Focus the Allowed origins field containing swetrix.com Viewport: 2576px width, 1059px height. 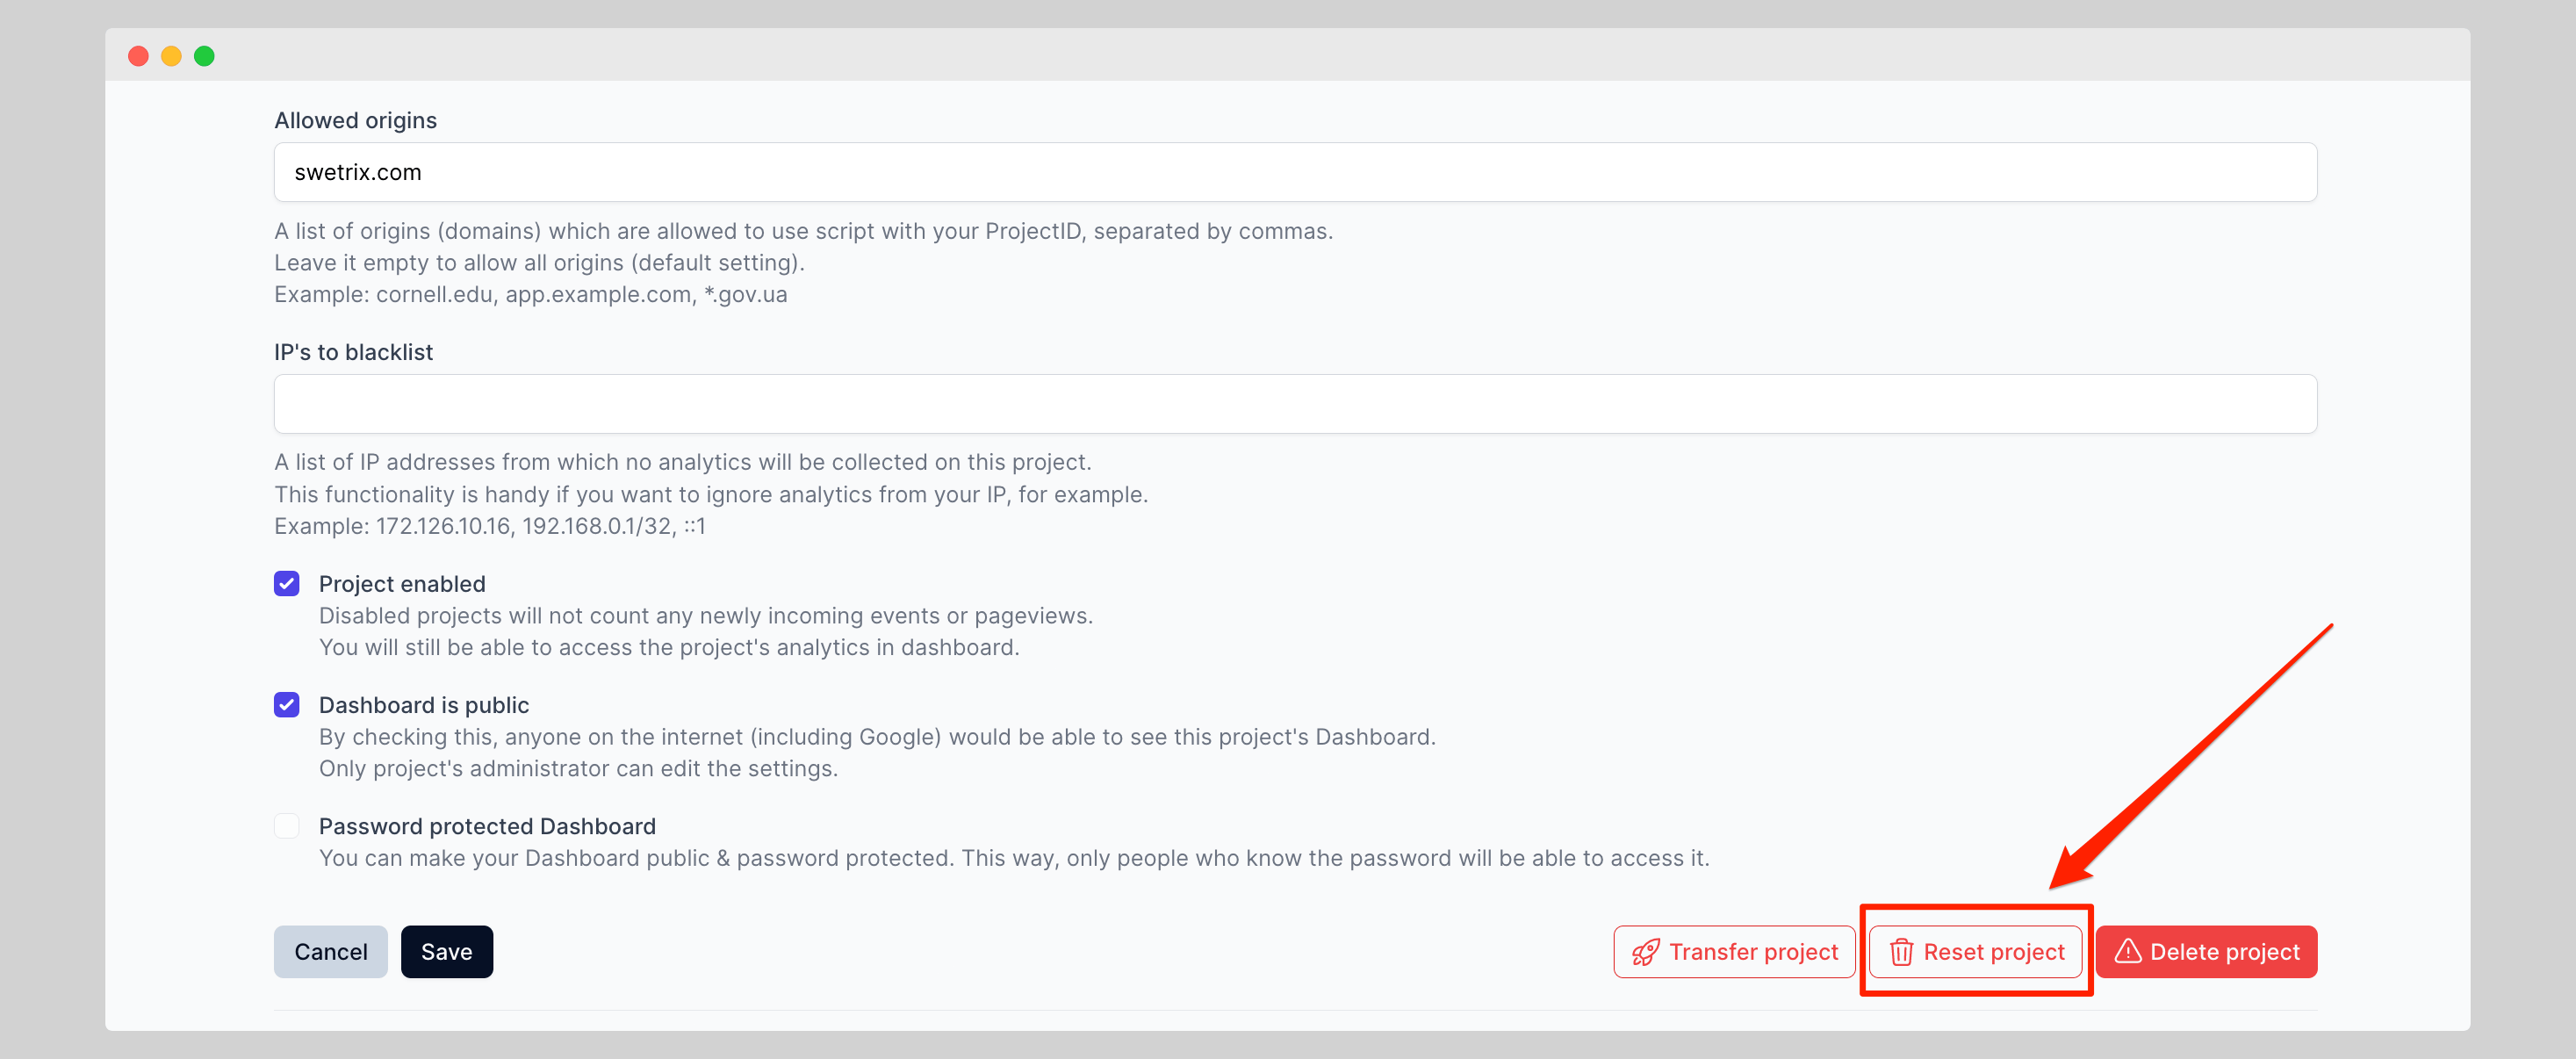tap(1294, 172)
